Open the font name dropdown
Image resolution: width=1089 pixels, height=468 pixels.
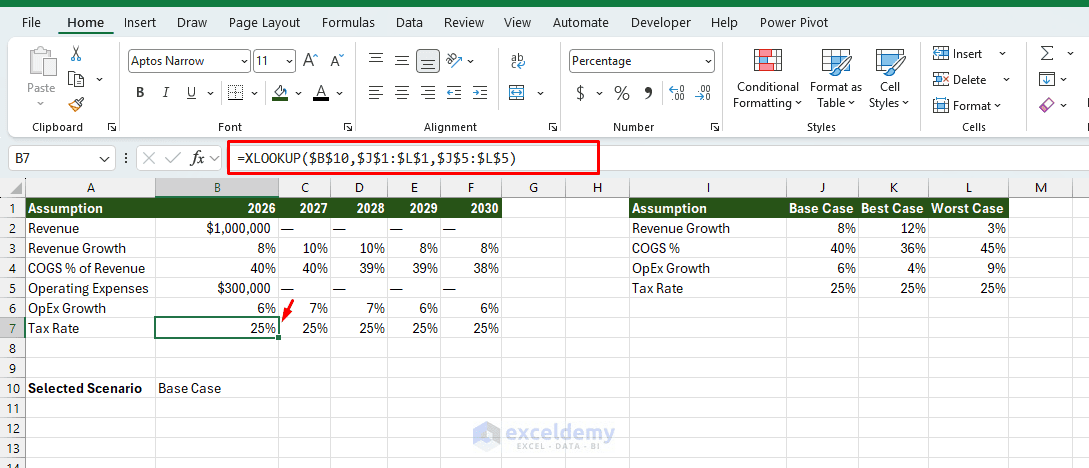(244, 61)
